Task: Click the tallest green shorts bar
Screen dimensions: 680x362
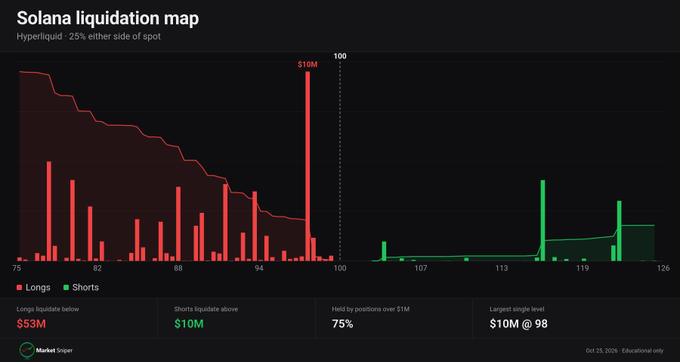Action: pos(543,220)
